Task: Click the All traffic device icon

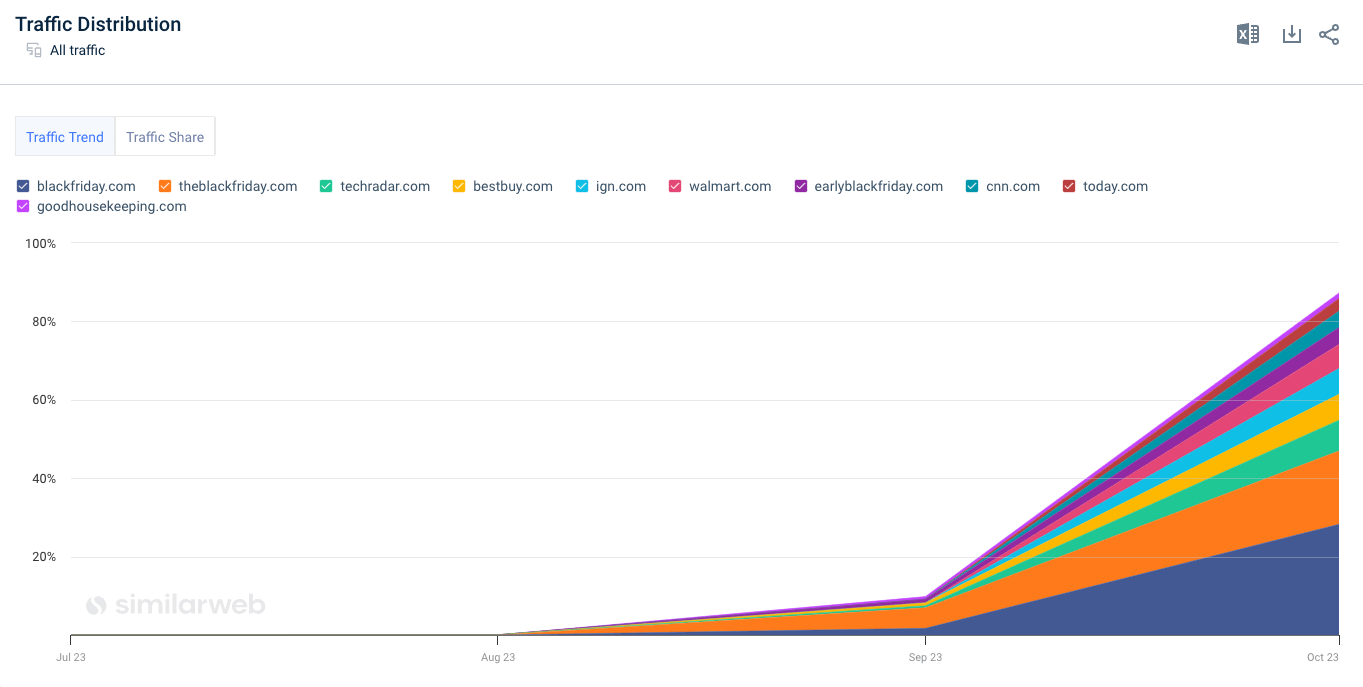Action: click(x=34, y=50)
